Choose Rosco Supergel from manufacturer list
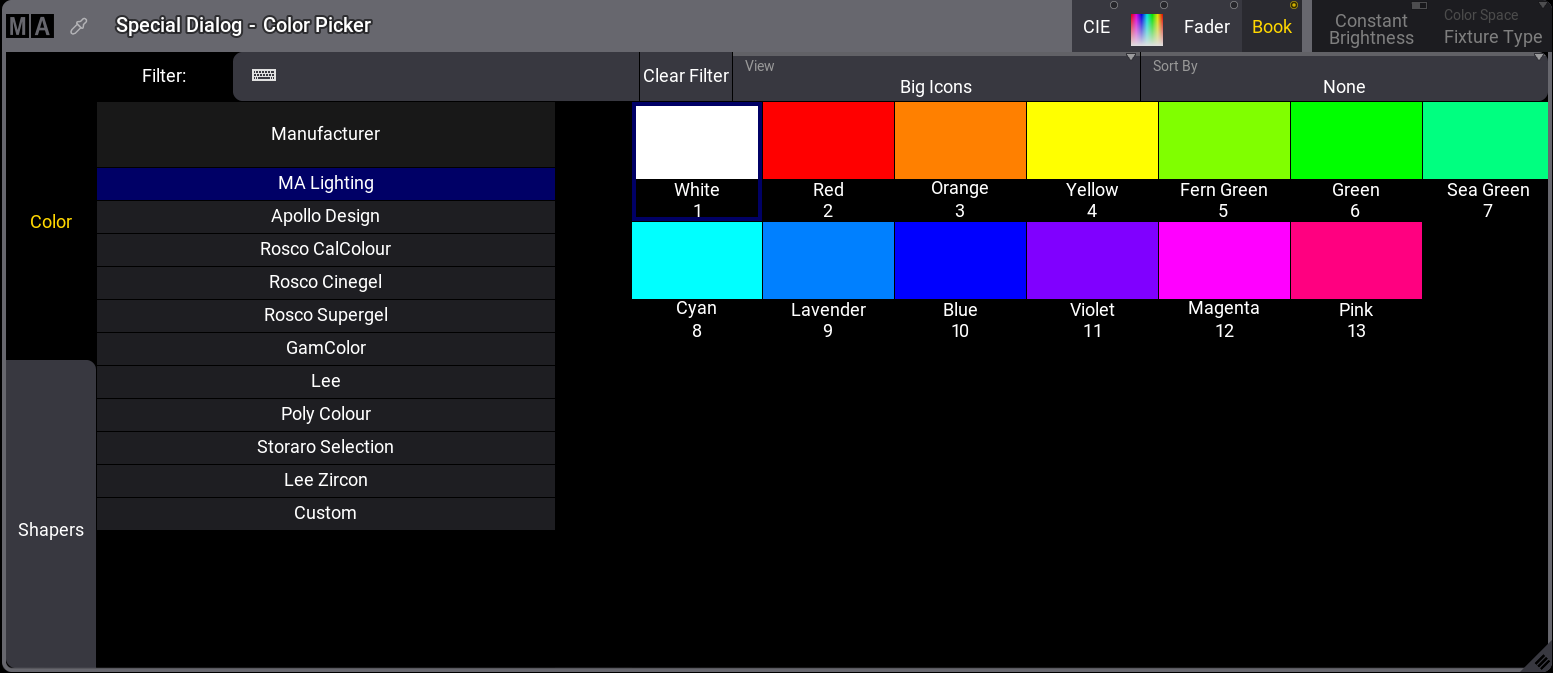 click(x=326, y=315)
